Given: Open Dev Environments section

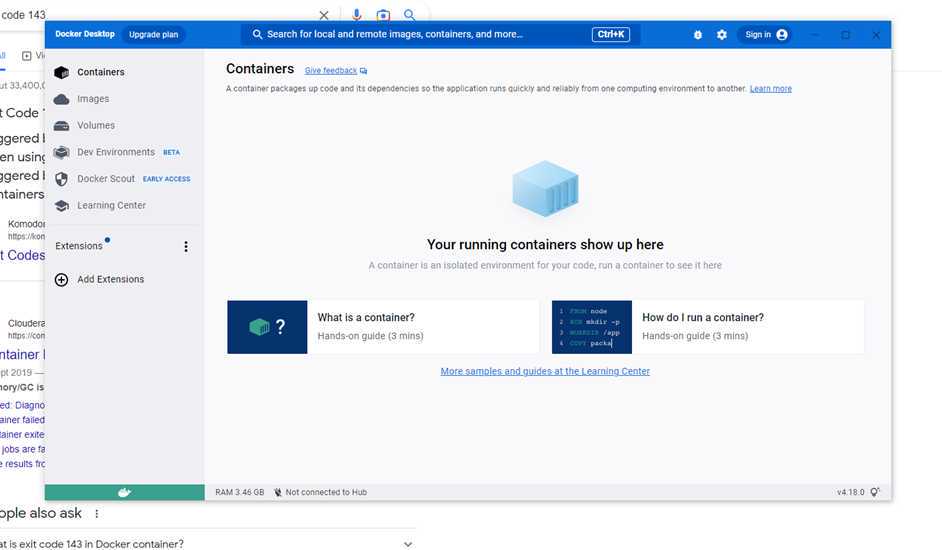Looking at the screenshot, I should pyautogui.click(x=115, y=152).
